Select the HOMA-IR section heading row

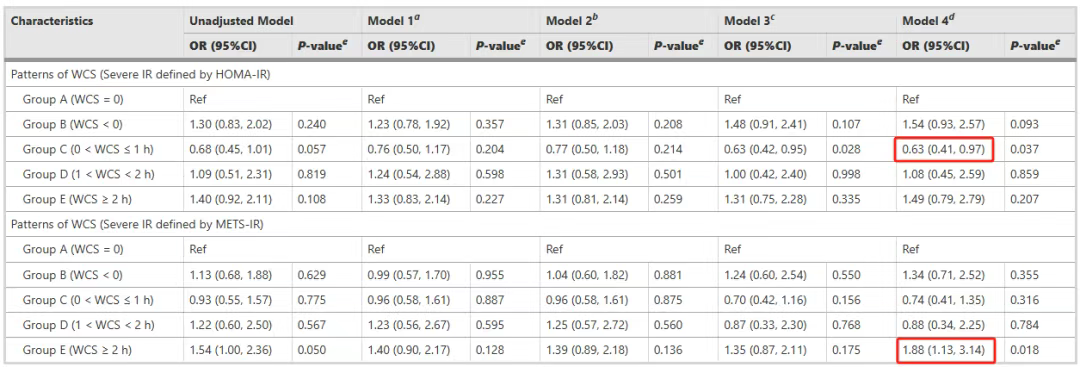[x=540, y=74]
